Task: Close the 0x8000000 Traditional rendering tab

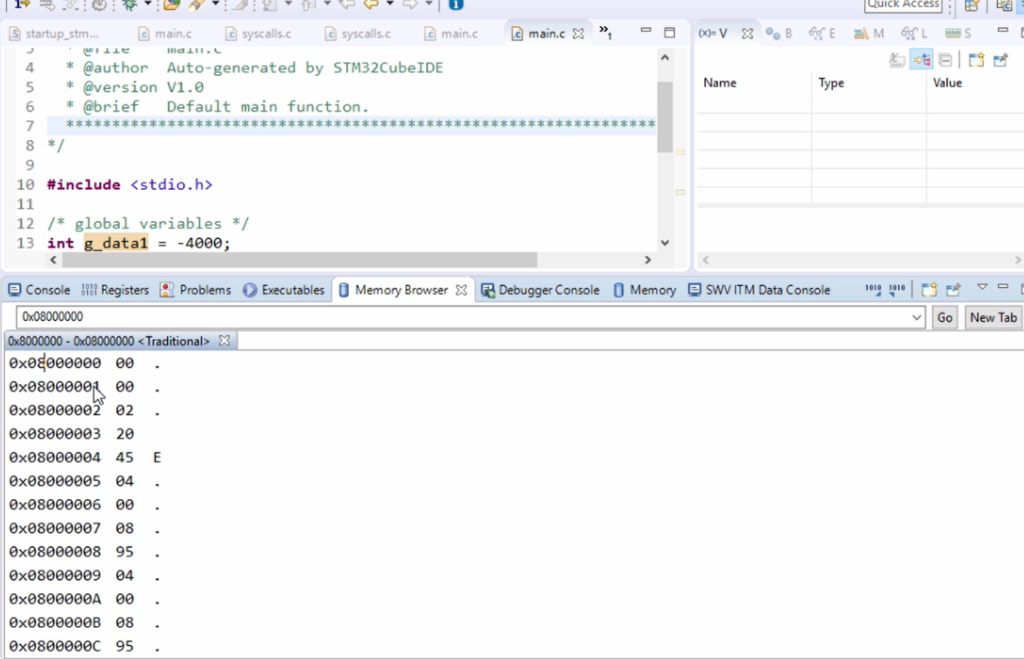Action: [224, 341]
